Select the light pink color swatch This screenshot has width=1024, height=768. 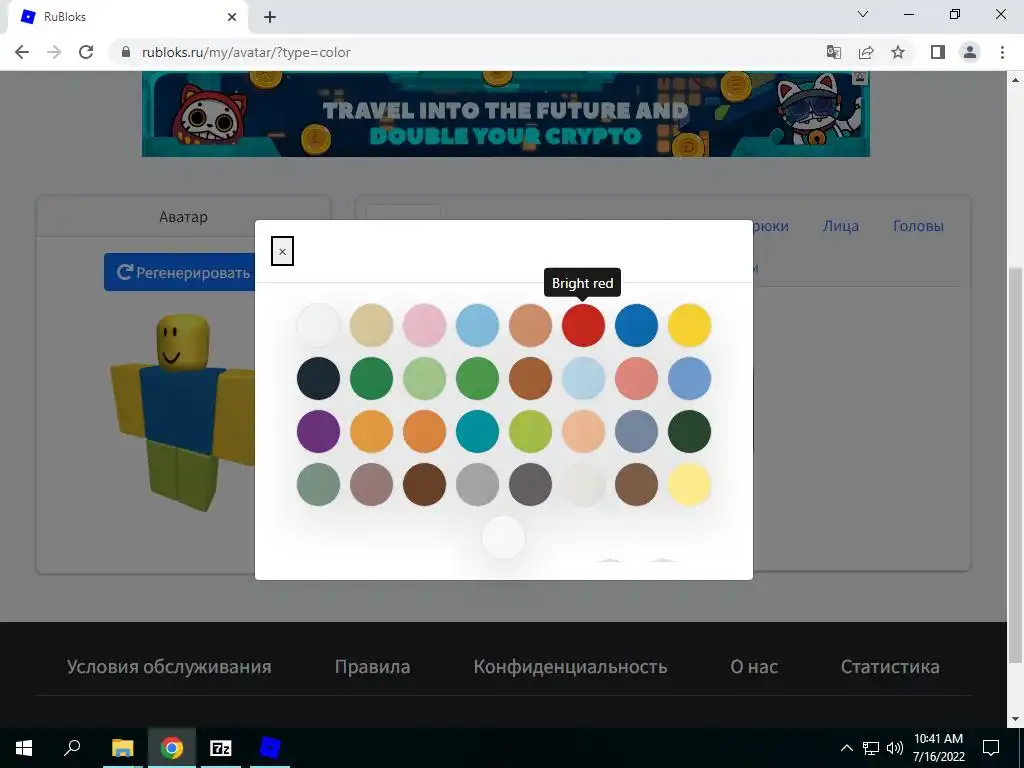point(424,325)
